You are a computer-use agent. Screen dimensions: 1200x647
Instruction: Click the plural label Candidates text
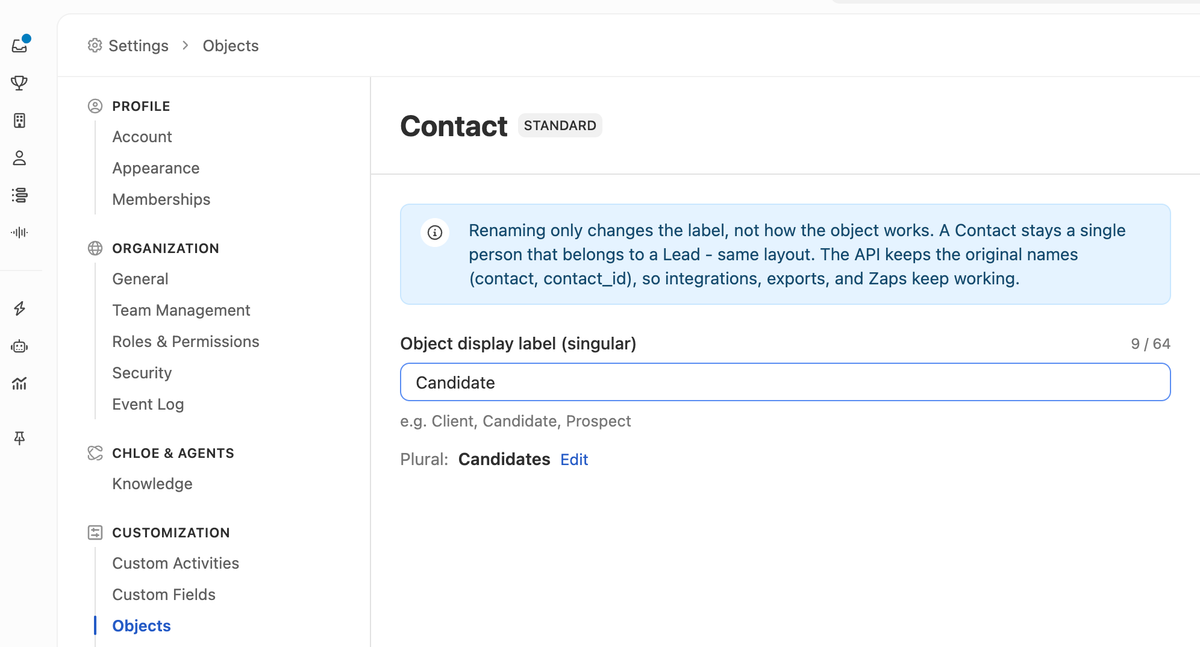(x=504, y=460)
